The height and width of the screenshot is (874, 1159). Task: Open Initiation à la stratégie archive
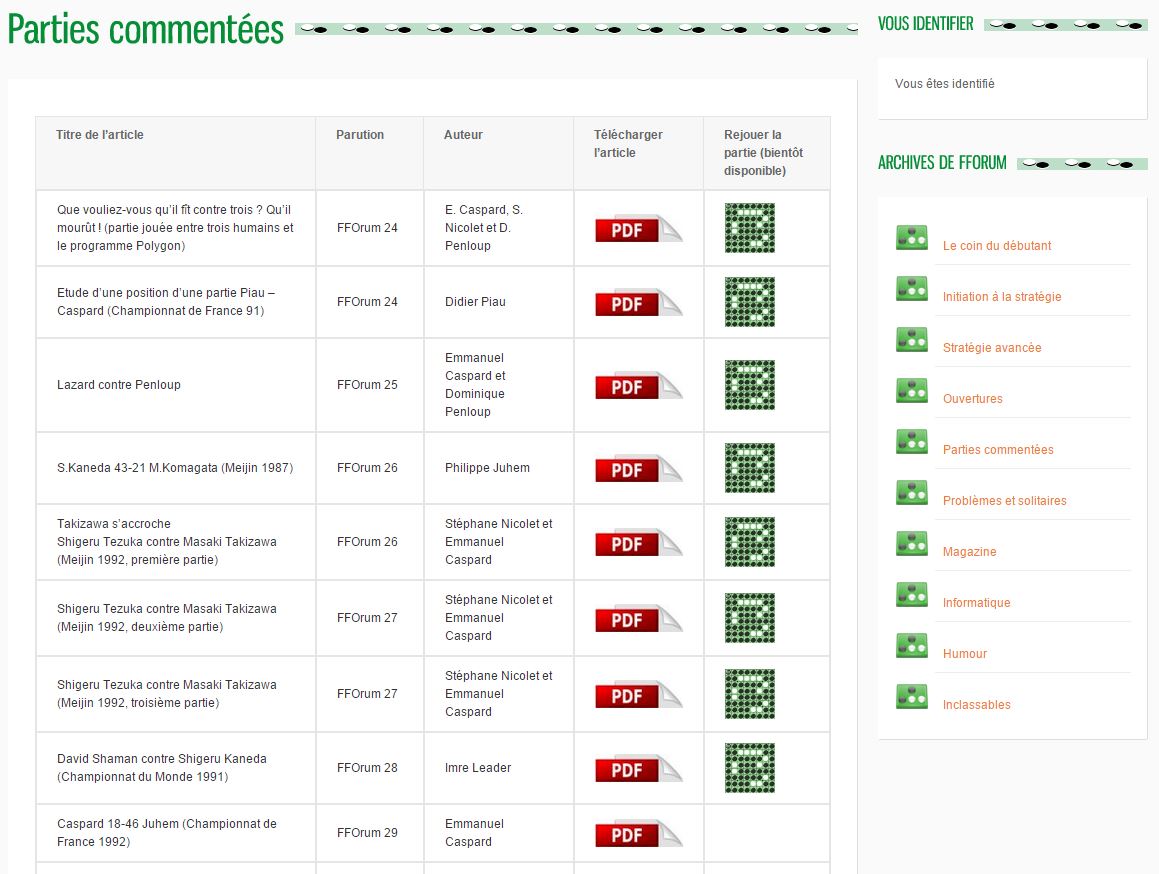1001,297
